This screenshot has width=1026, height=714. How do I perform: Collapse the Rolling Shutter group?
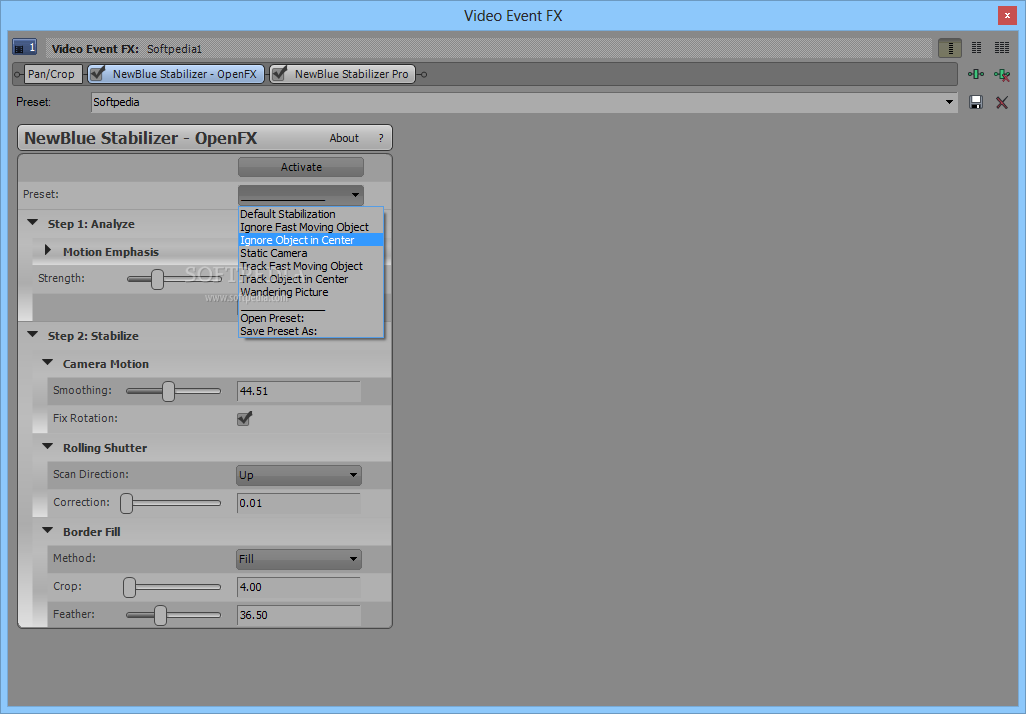[x=48, y=447]
